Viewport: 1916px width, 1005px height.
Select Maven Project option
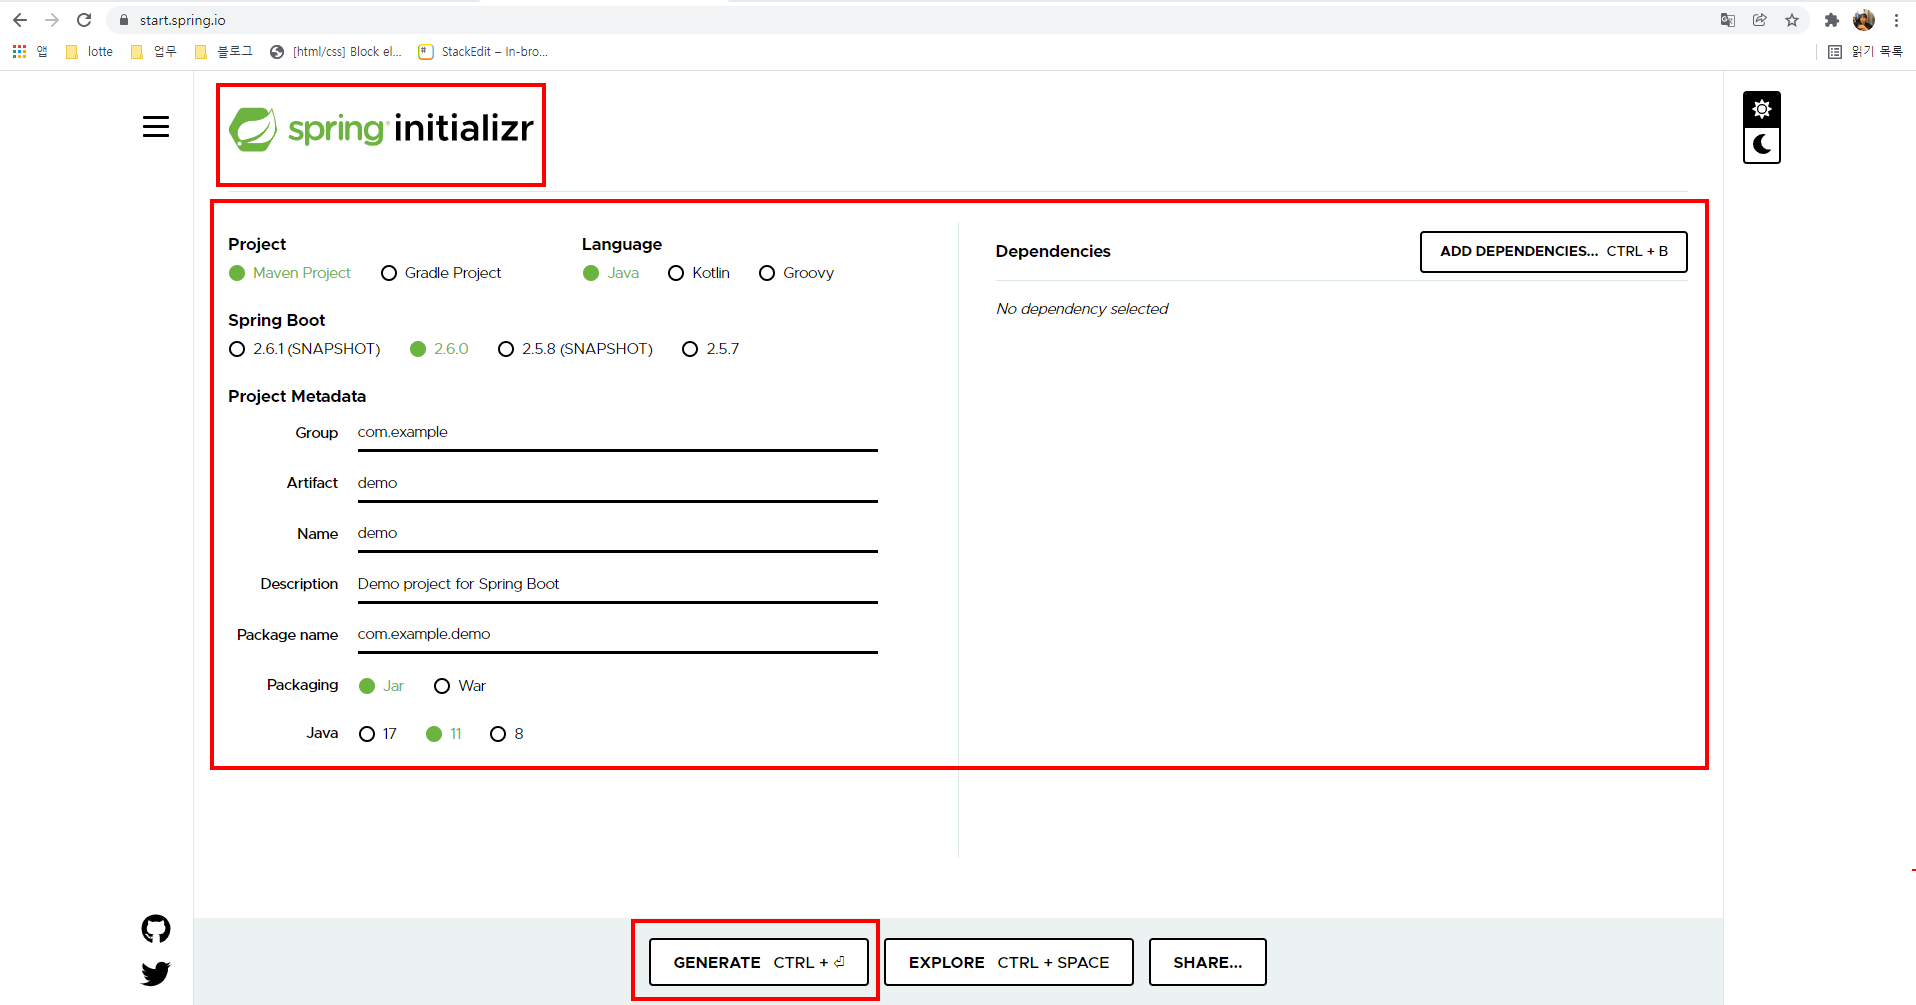[290, 273]
